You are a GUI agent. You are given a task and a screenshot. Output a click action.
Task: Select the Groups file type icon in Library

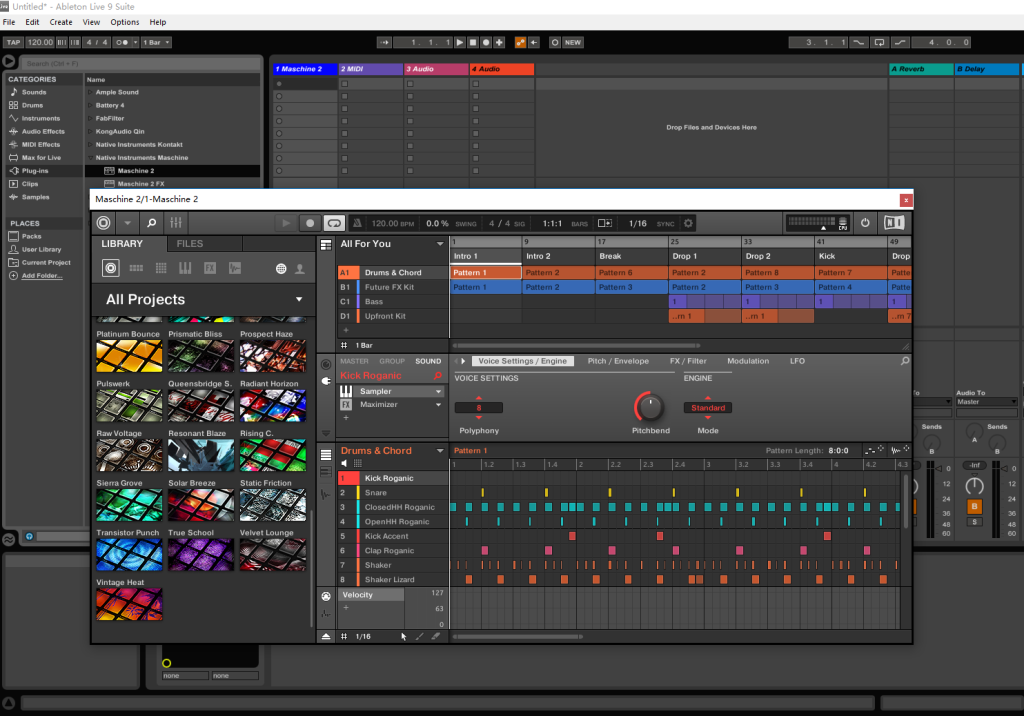pyautogui.click(x=136, y=268)
